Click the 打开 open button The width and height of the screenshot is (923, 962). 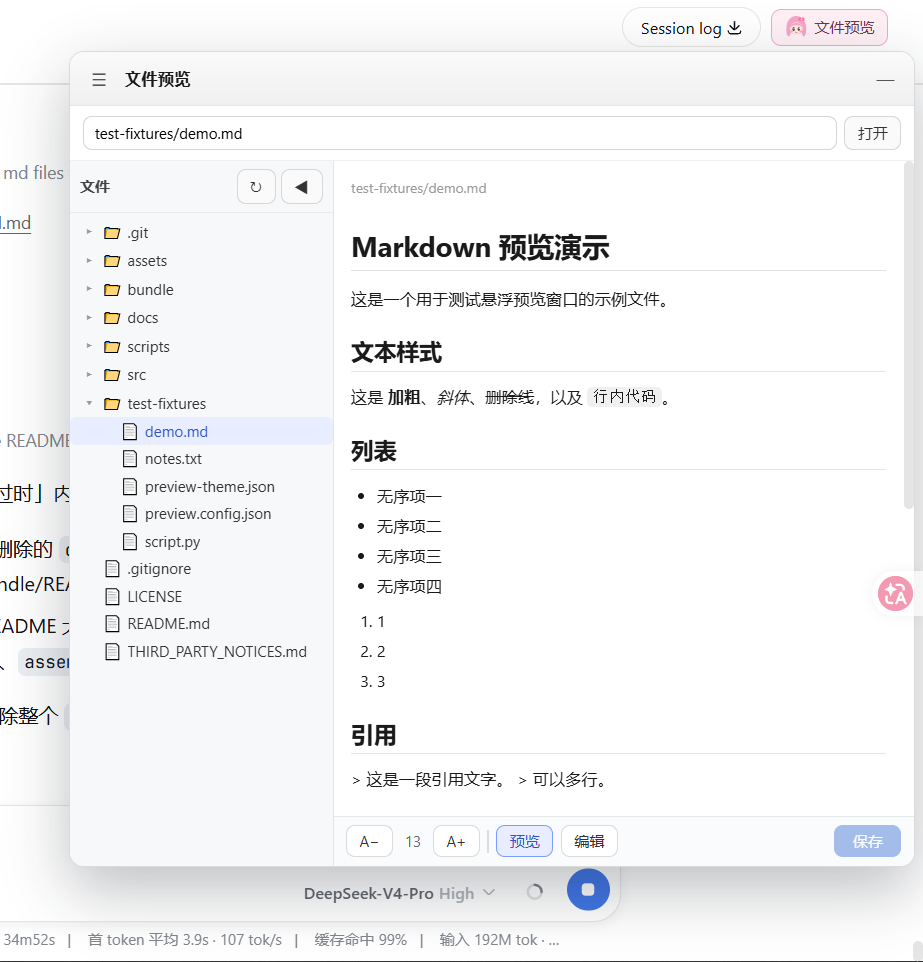tap(872, 133)
